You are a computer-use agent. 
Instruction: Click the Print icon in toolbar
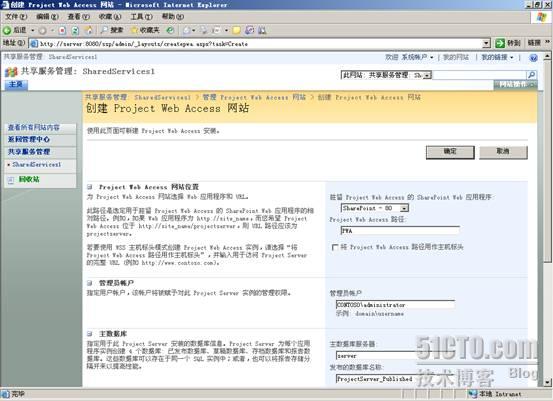[204, 30]
